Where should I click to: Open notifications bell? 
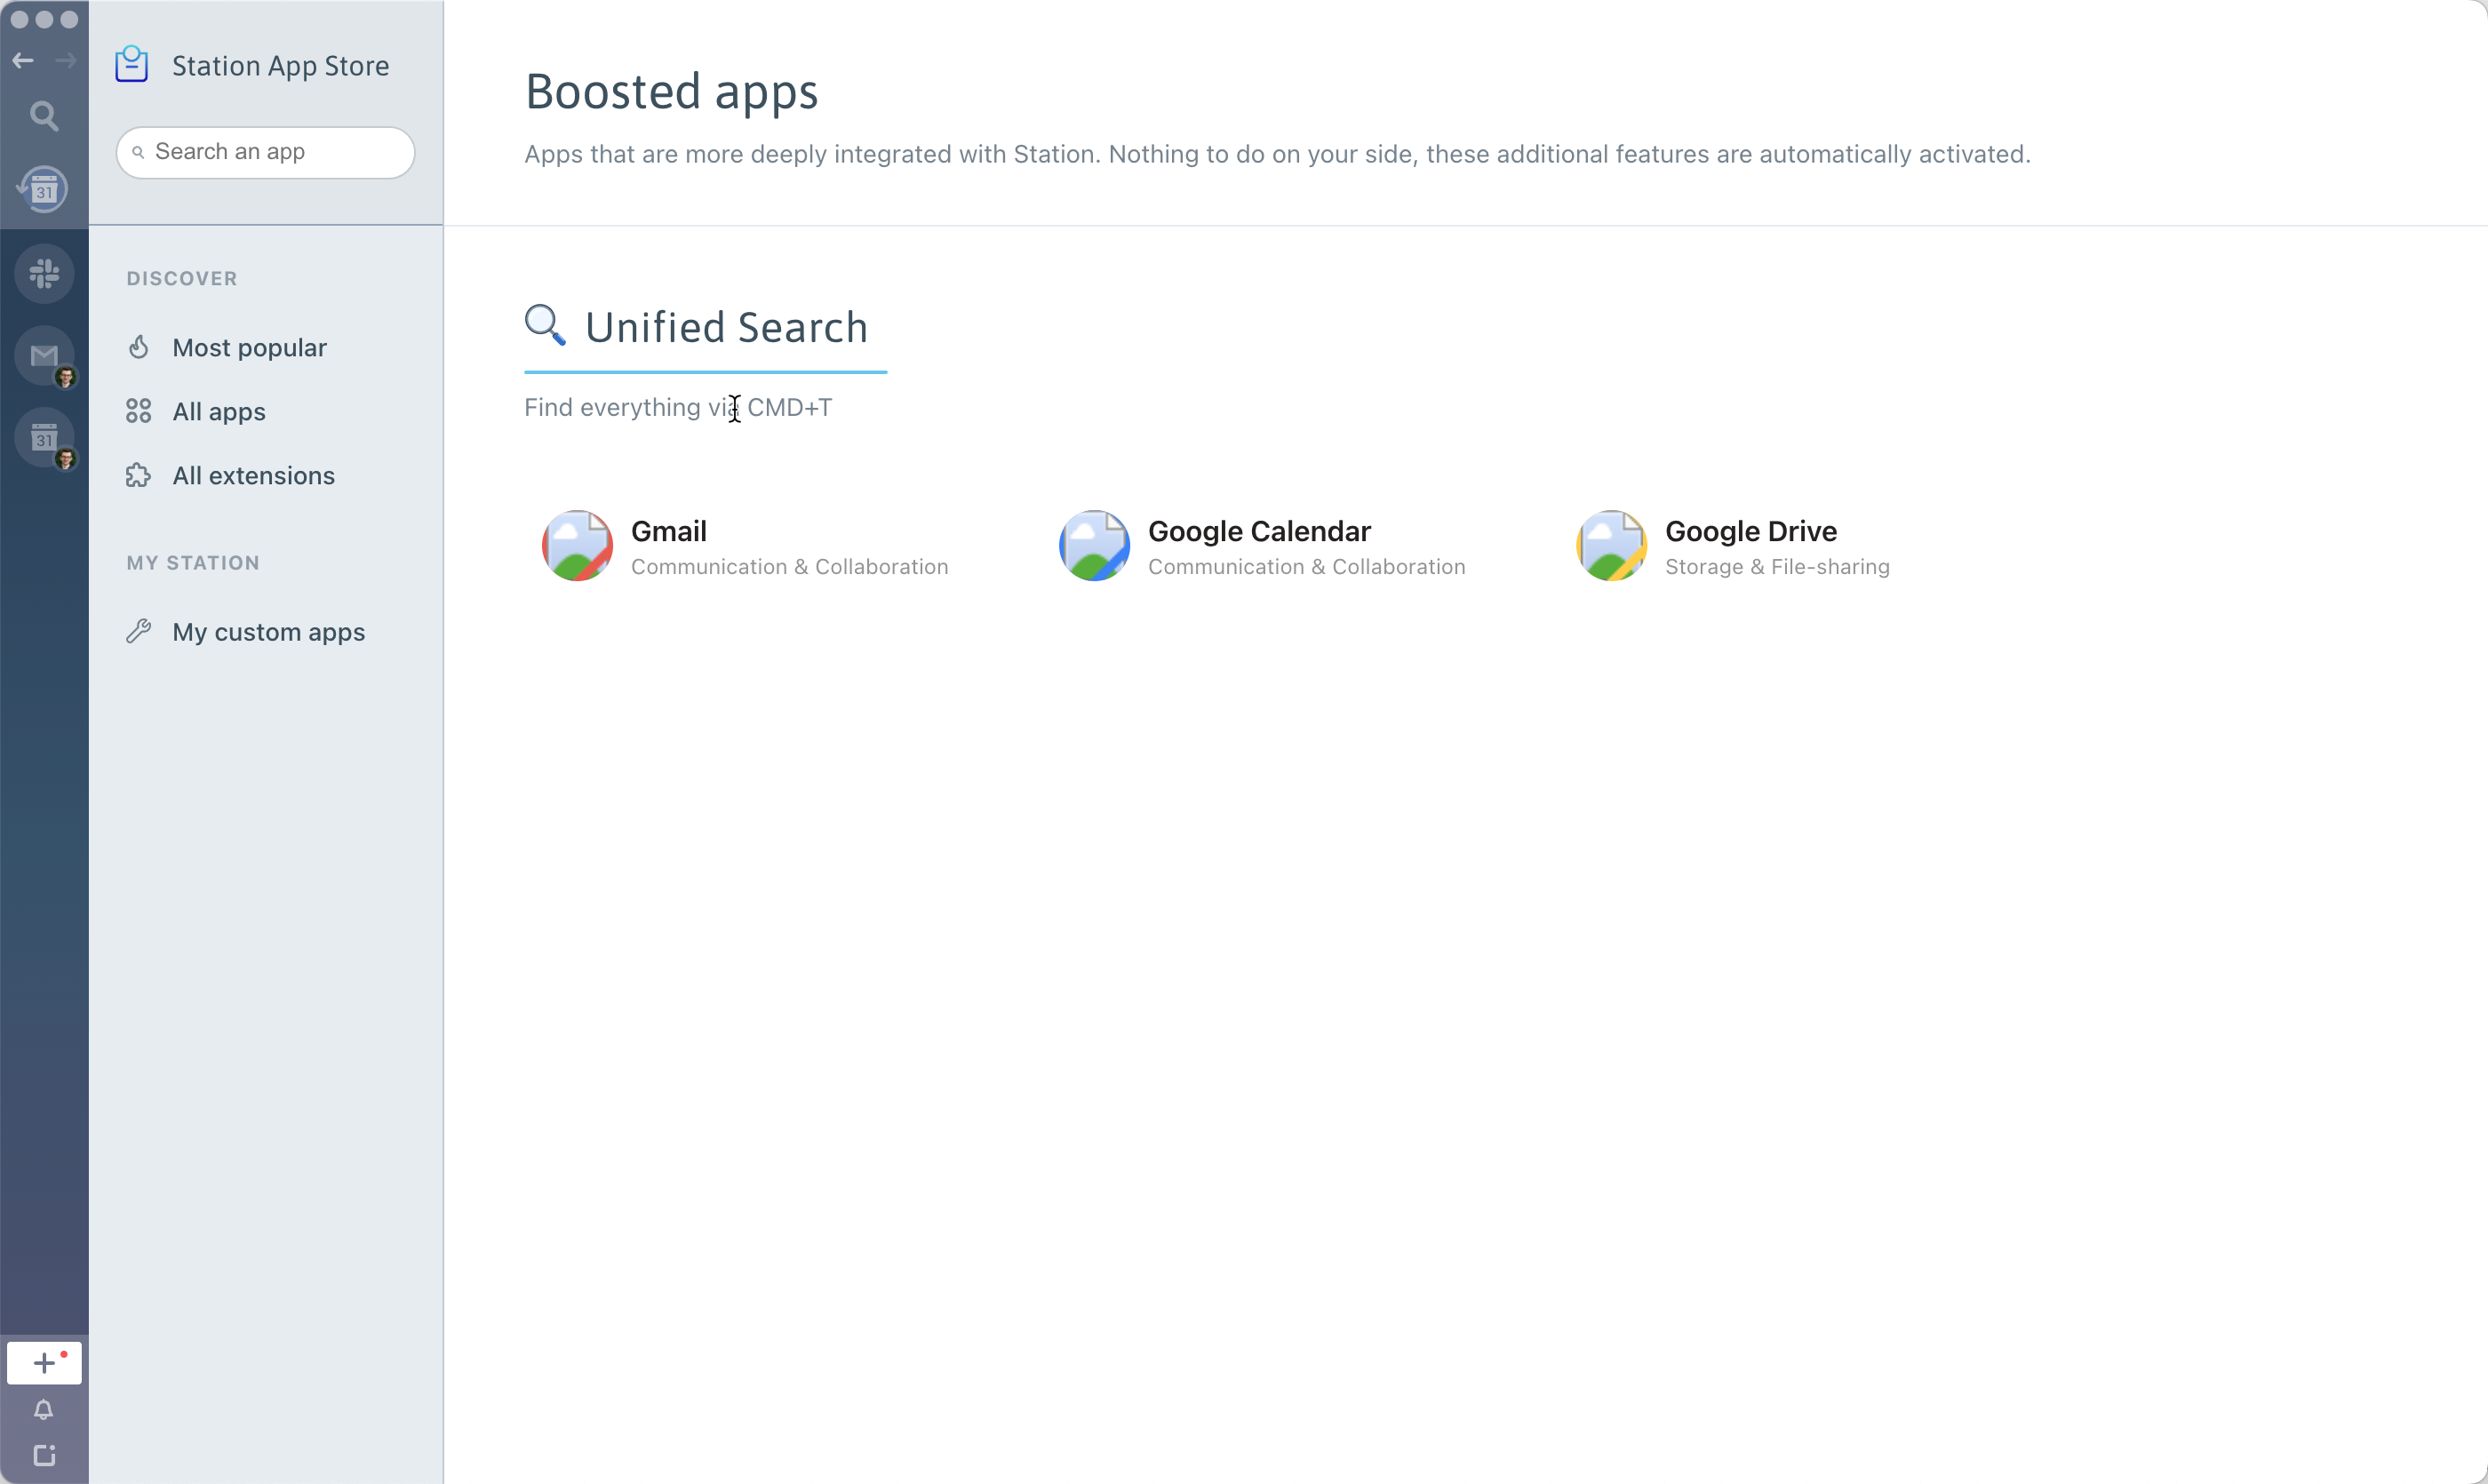click(44, 1410)
